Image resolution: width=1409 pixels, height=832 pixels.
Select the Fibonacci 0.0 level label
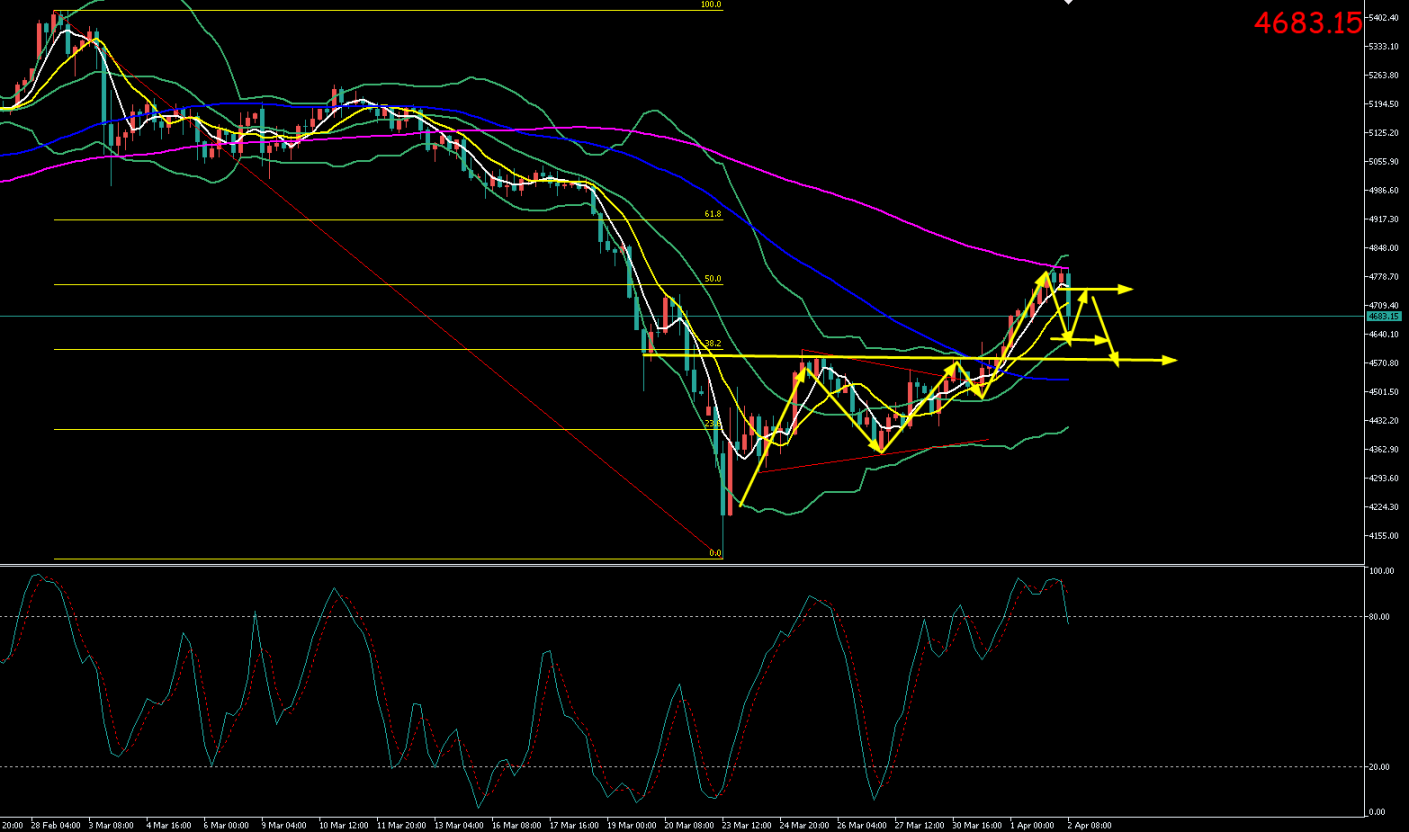coord(714,553)
